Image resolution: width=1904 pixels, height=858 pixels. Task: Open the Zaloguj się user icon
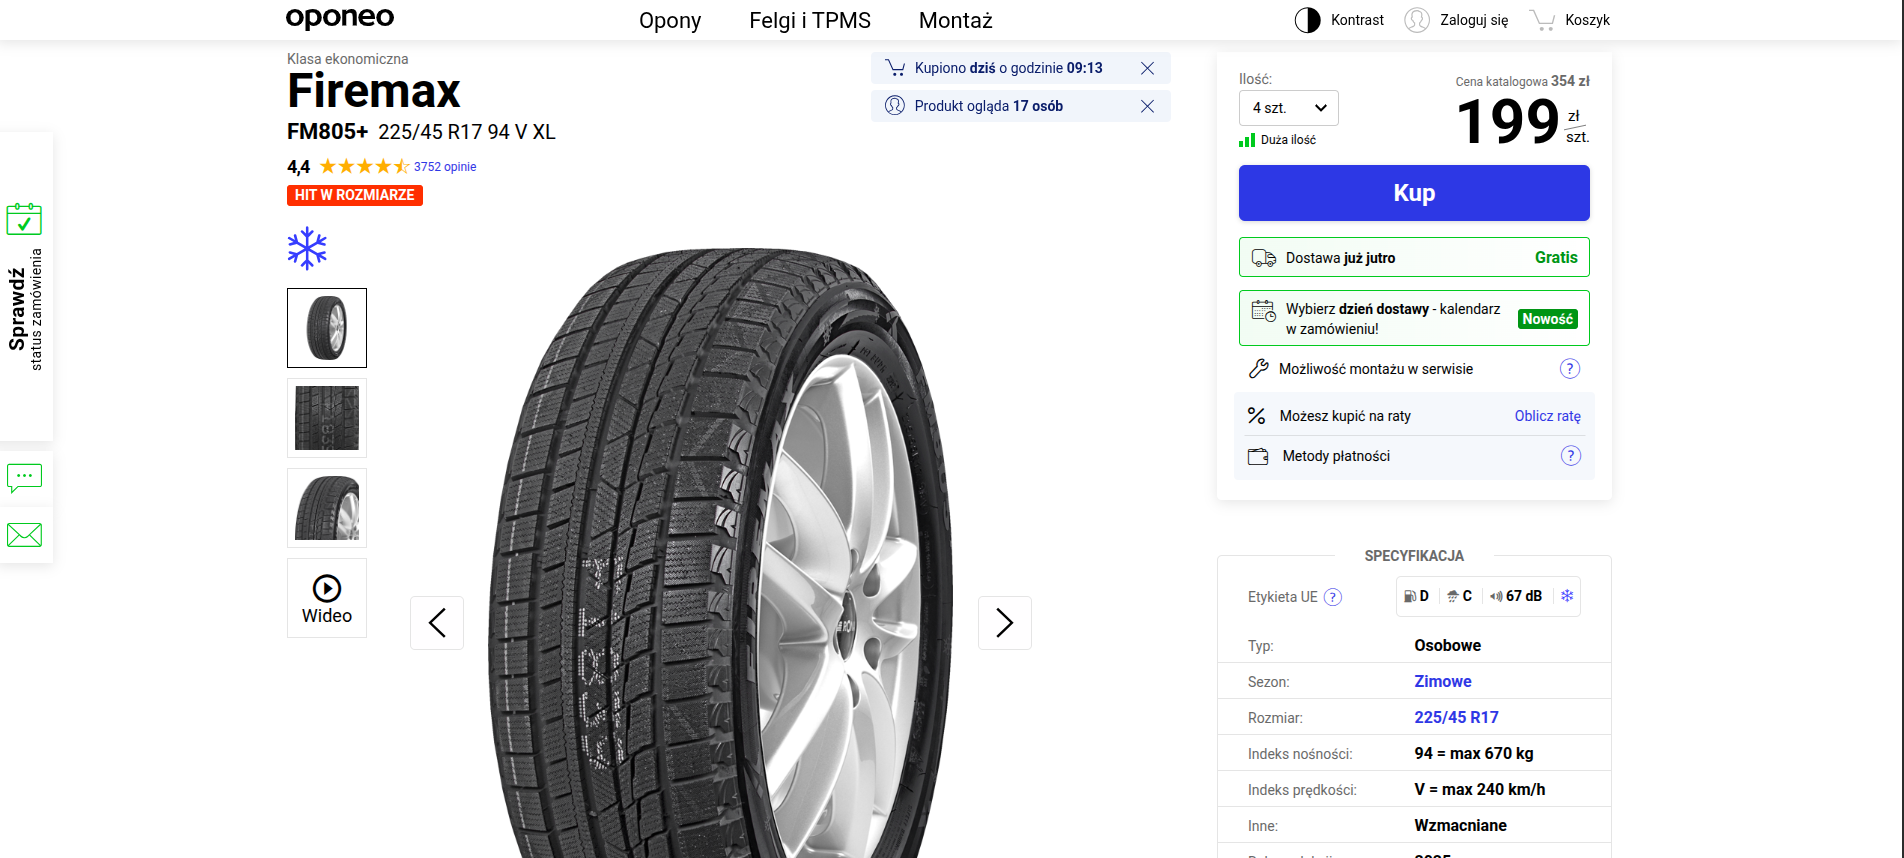tap(1417, 20)
